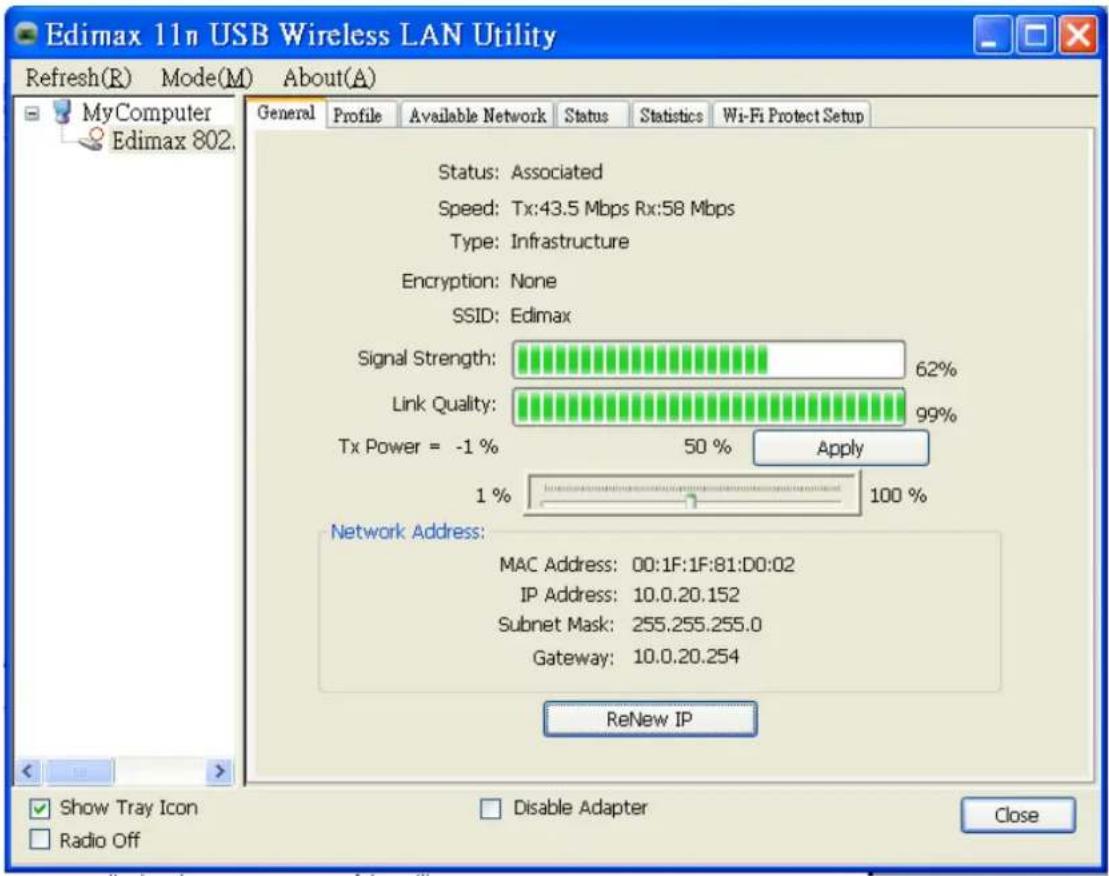Click the MyComputer icon in the tree
Screen dimensions: 1109x876
62,112
